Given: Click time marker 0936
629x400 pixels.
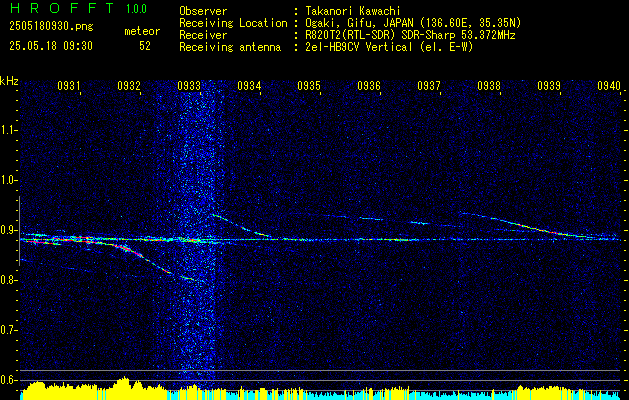Looking at the screenshot, I should click(369, 85).
